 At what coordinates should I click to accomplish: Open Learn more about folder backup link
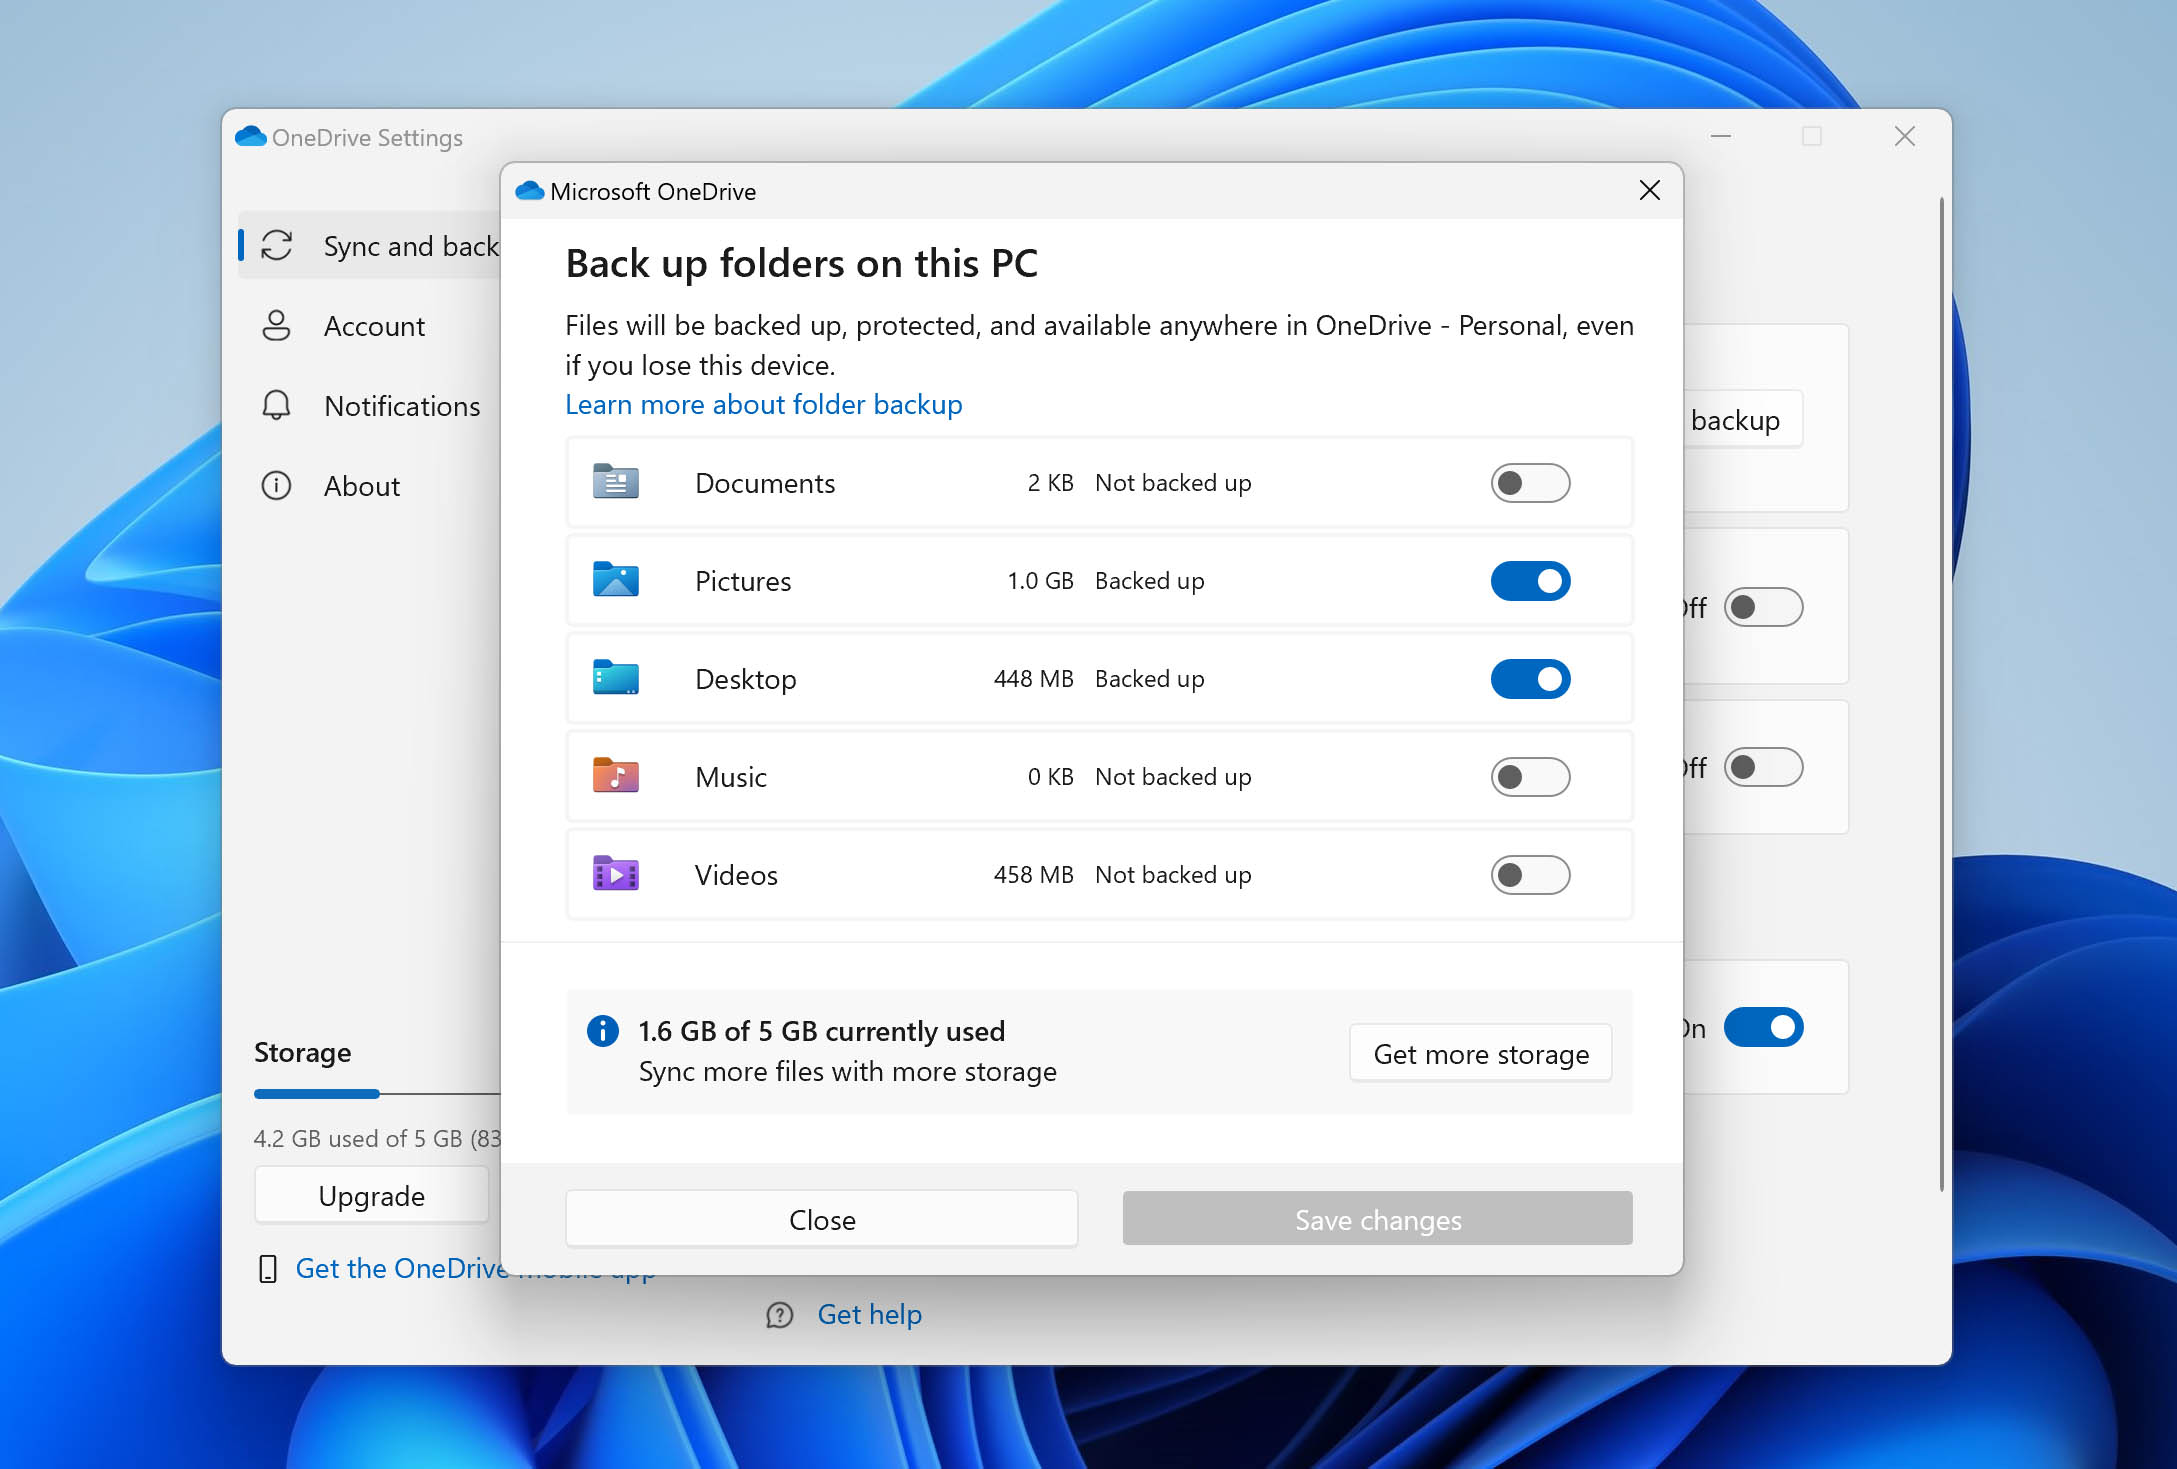764,404
